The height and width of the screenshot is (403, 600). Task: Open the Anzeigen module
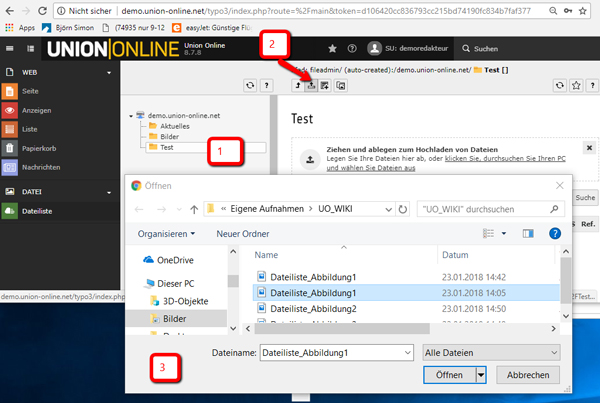click(36, 110)
